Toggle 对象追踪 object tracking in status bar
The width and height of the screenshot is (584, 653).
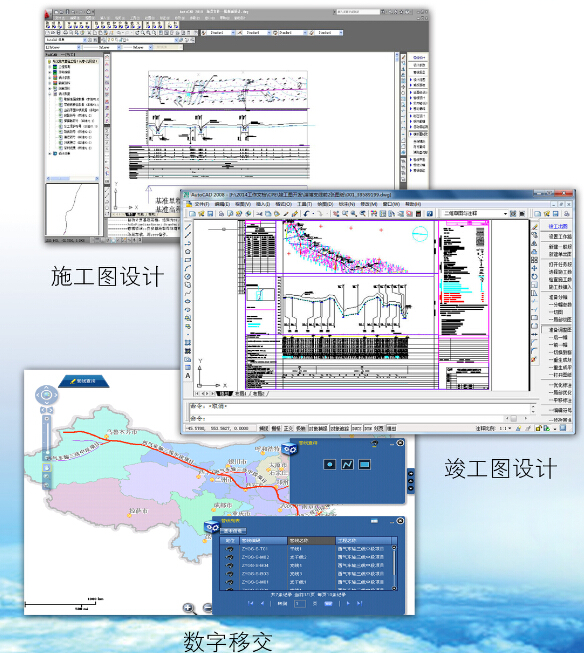pyautogui.click(x=339, y=428)
